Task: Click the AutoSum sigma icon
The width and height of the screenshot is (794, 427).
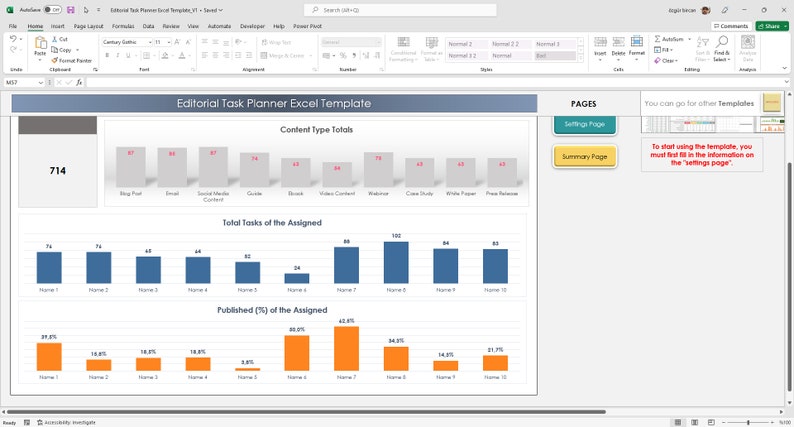Action: (657, 39)
